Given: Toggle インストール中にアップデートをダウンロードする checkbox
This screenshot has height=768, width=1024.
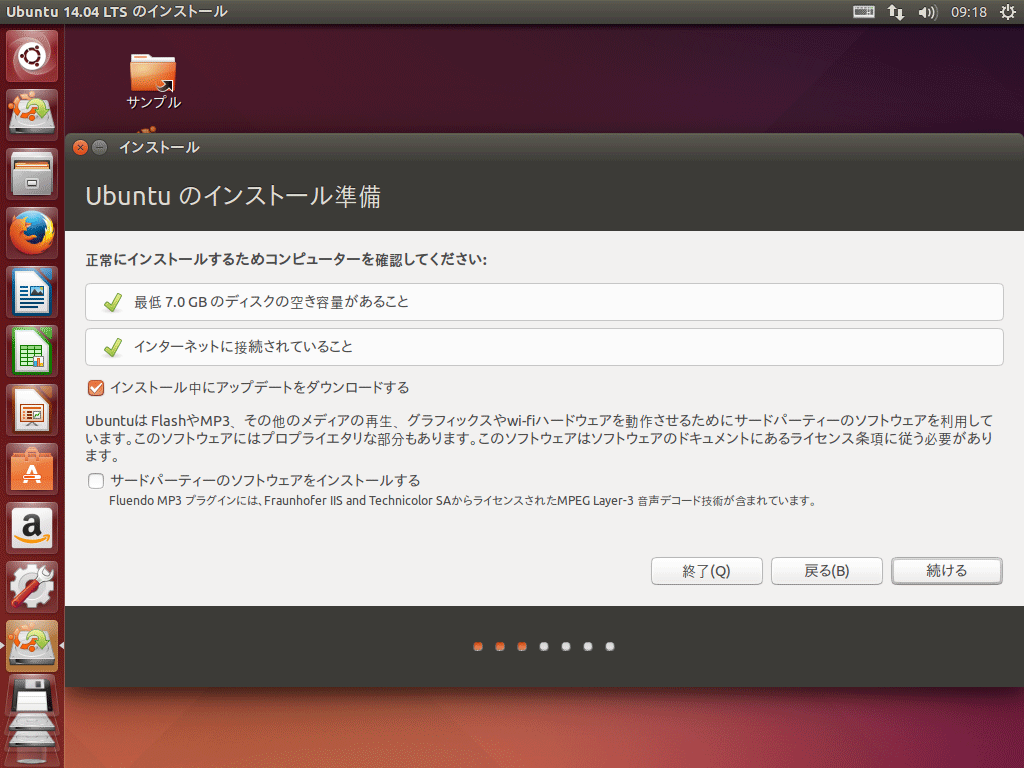Looking at the screenshot, I should [x=96, y=388].
